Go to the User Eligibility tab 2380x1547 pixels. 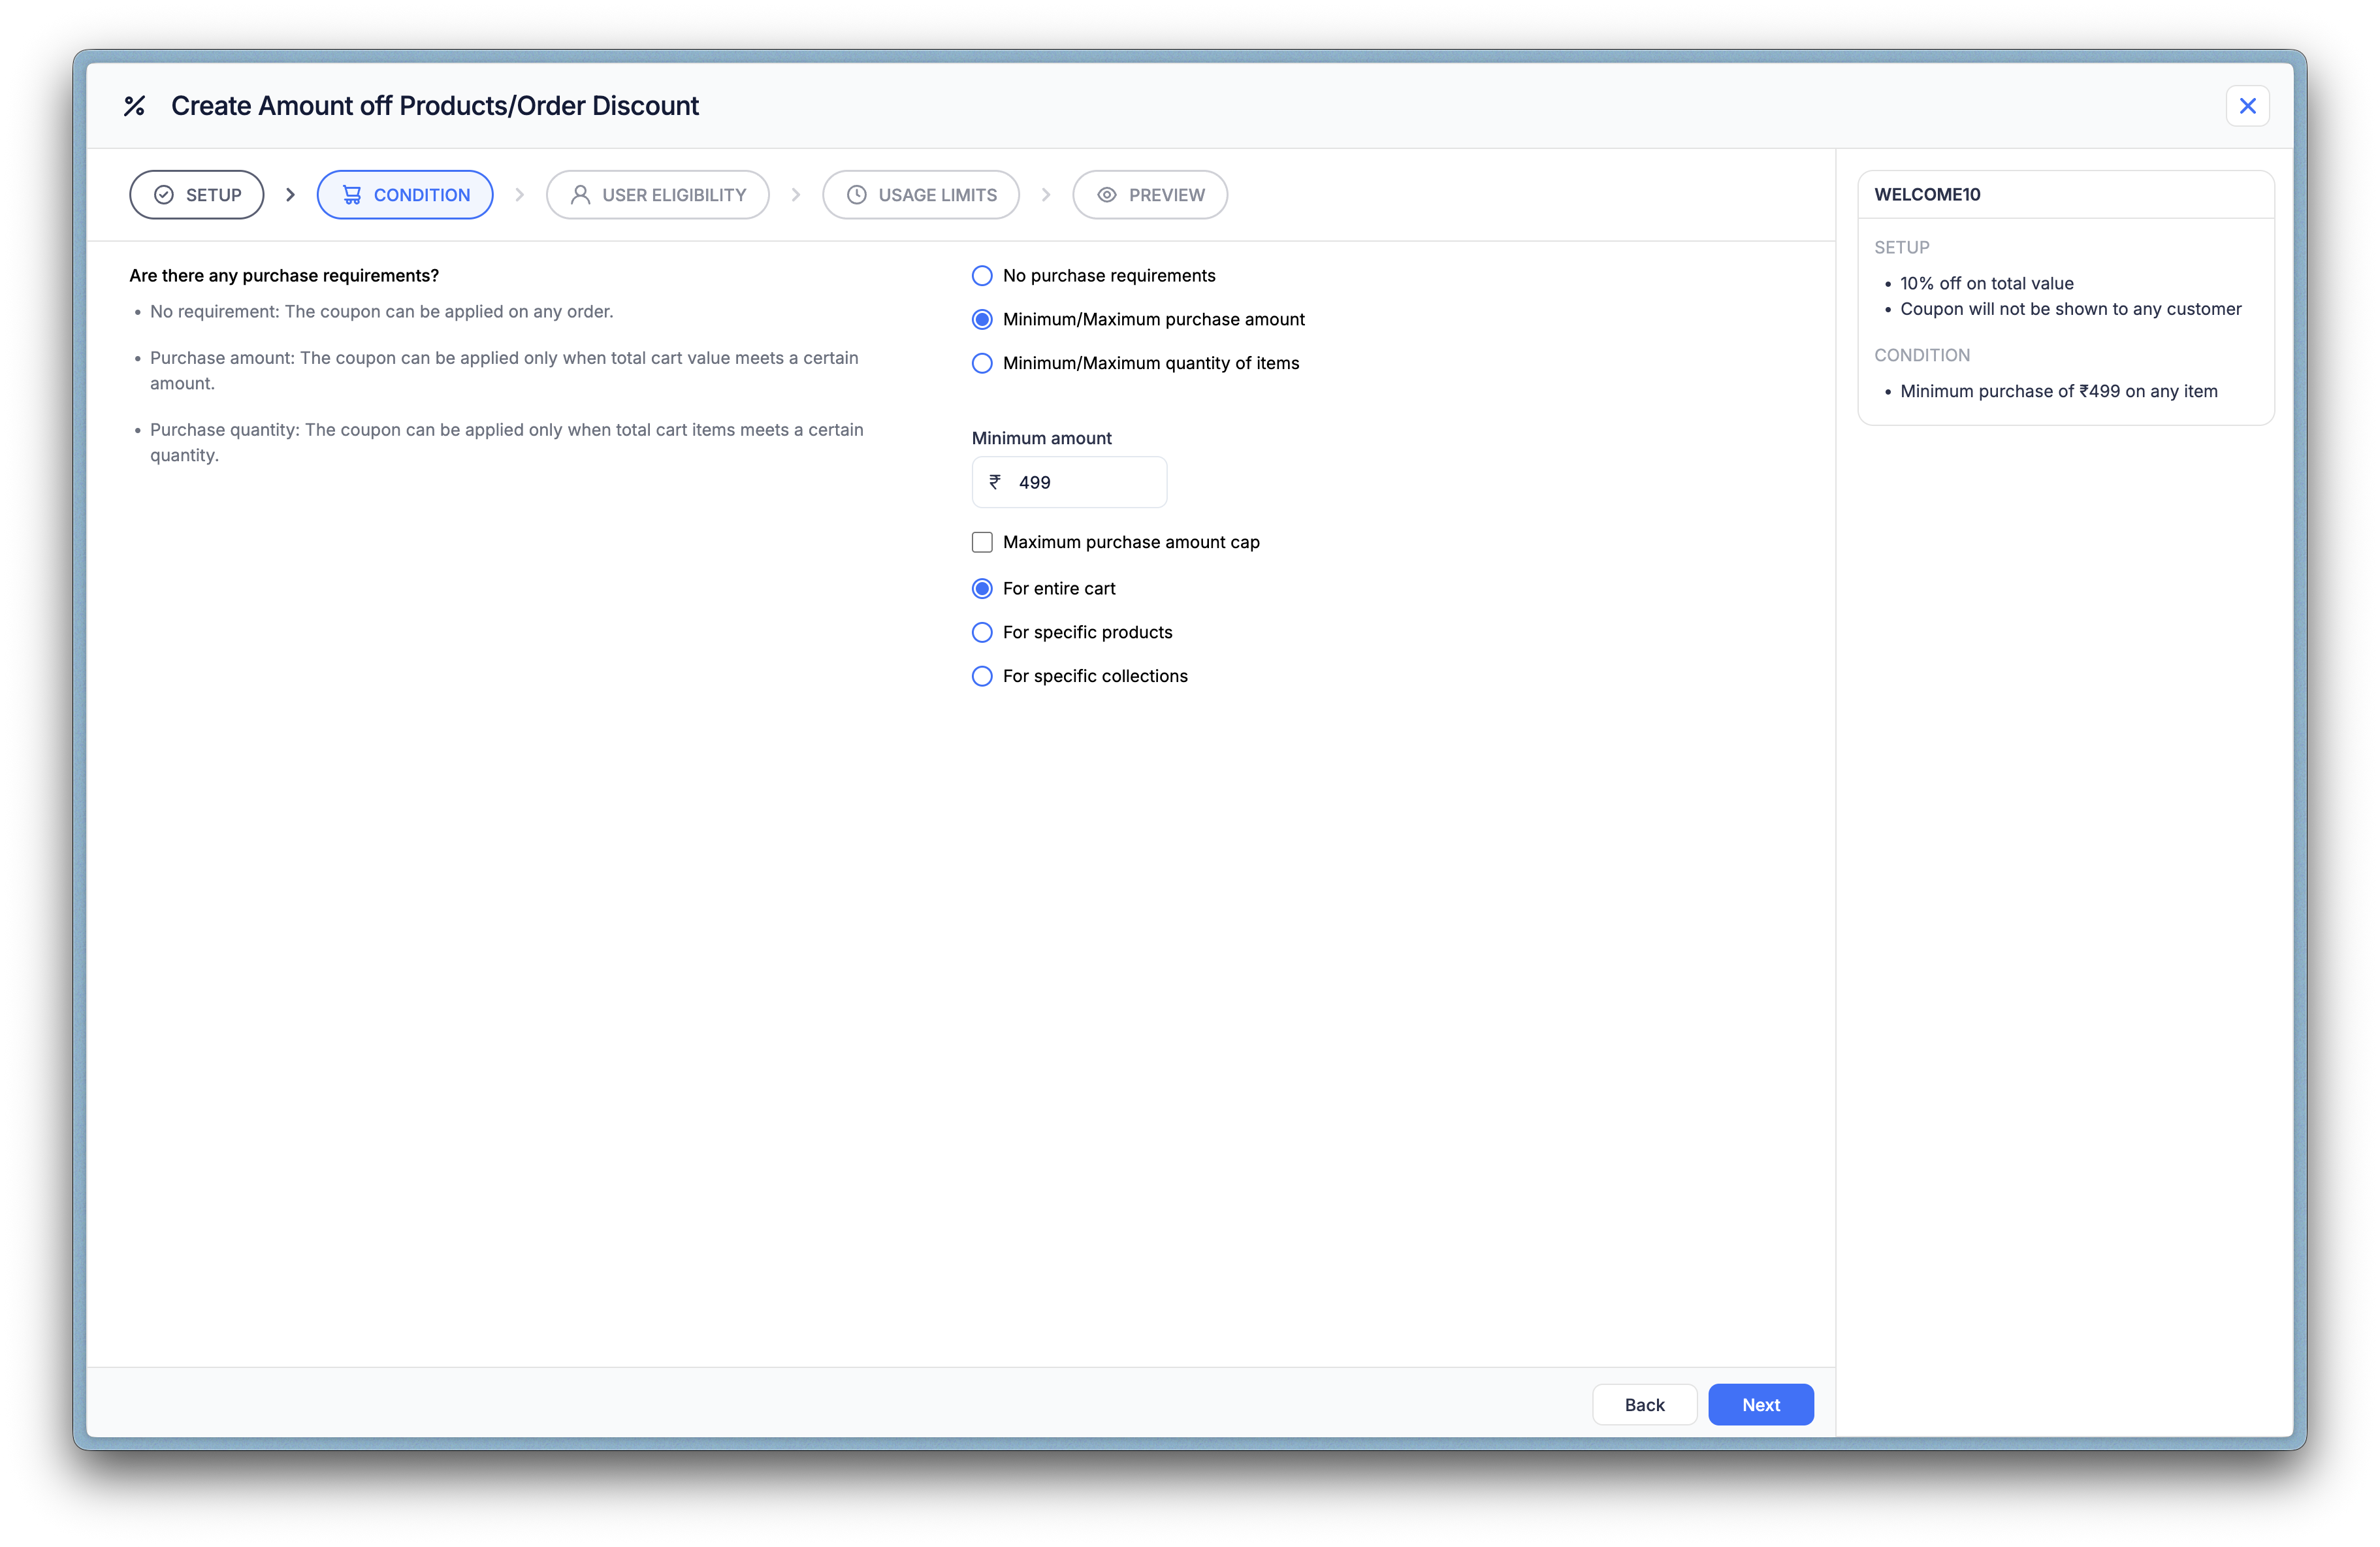(x=658, y=195)
